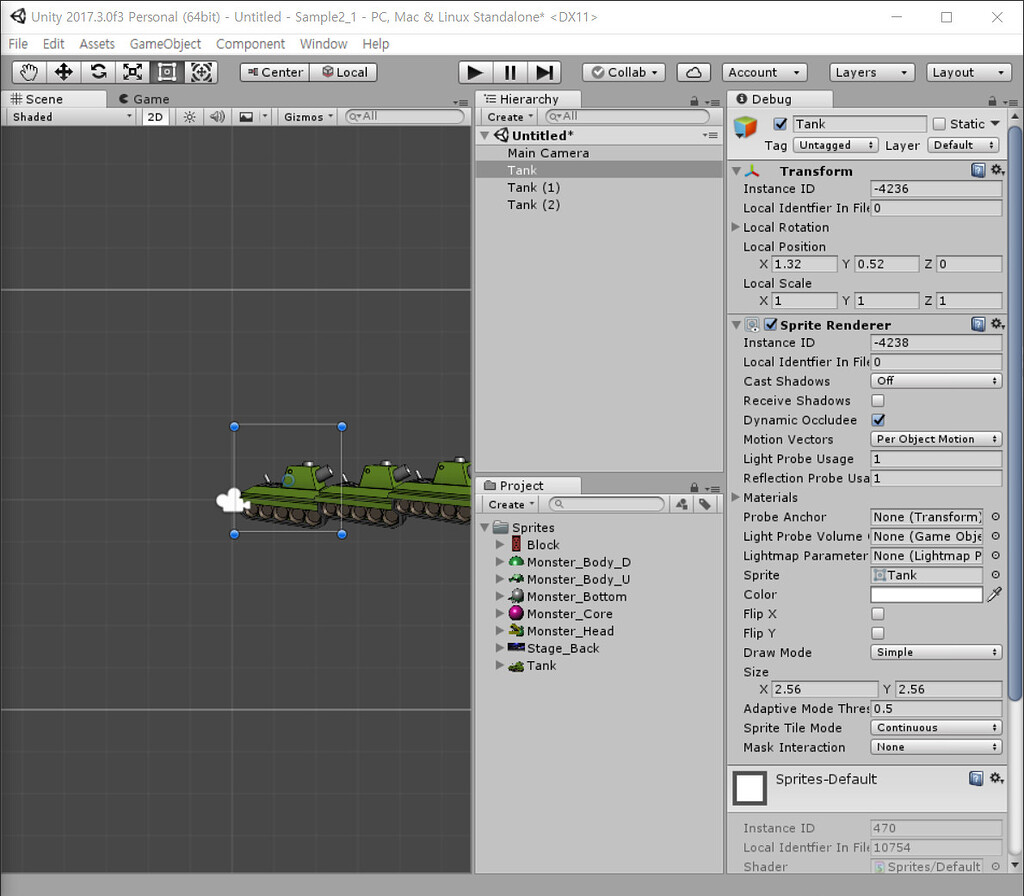This screenshot has width=1024, height=896.
Task: Enable Receive Shadows in Sprite Renderer
Action: coord(877,400)
